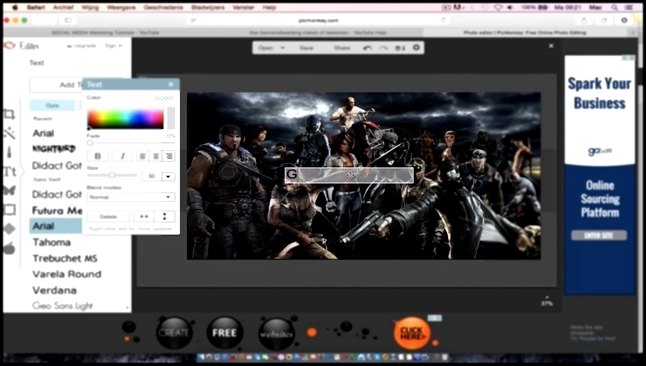The image size is (646, 366).
Task: Toggle bold formatting in the Text panel
Action: [98, 156]
